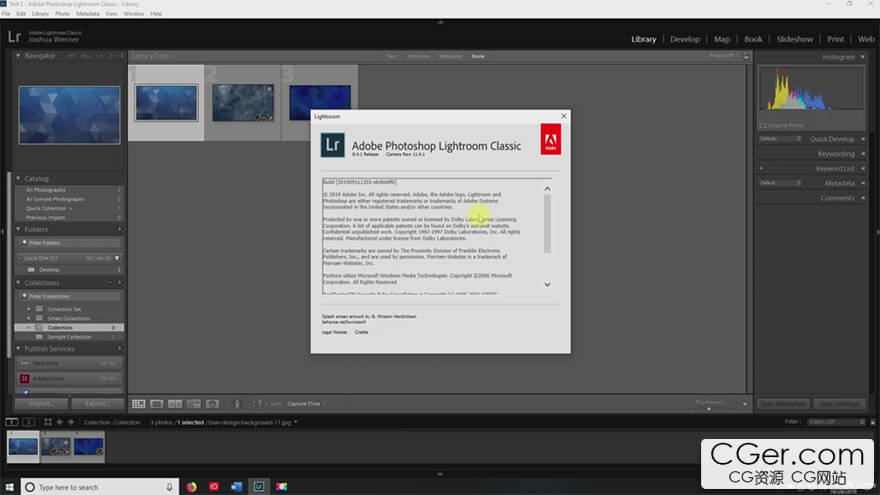
Task: Click the microphone icon in taskbar search
Action: pos(169,487)
